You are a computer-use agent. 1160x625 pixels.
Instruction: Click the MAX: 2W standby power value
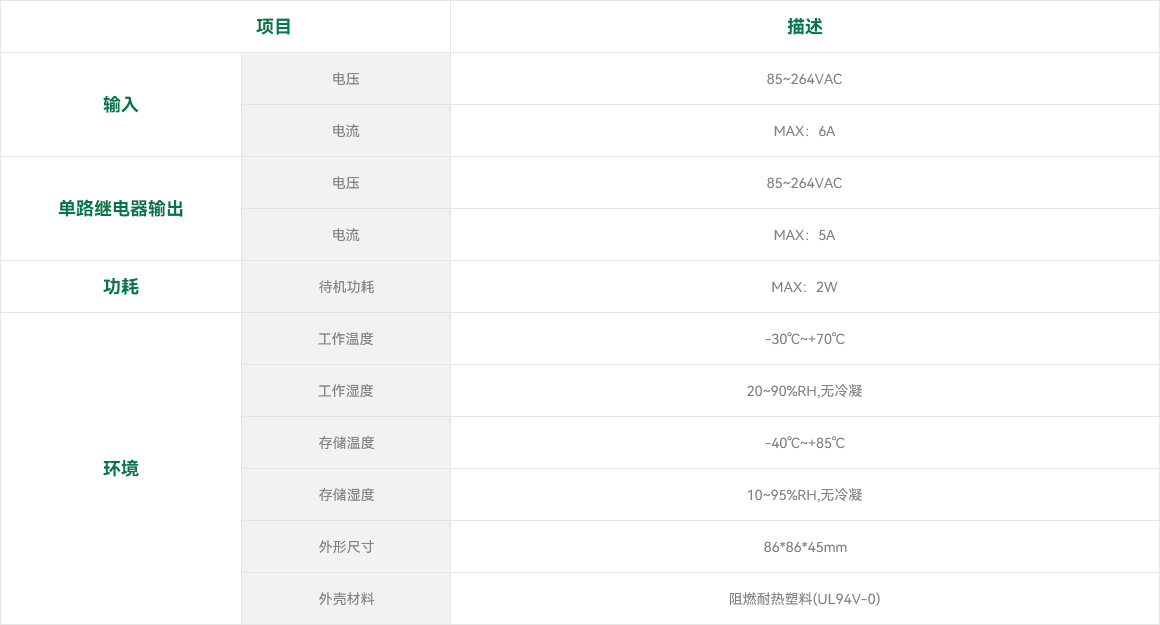click(804, 287)
